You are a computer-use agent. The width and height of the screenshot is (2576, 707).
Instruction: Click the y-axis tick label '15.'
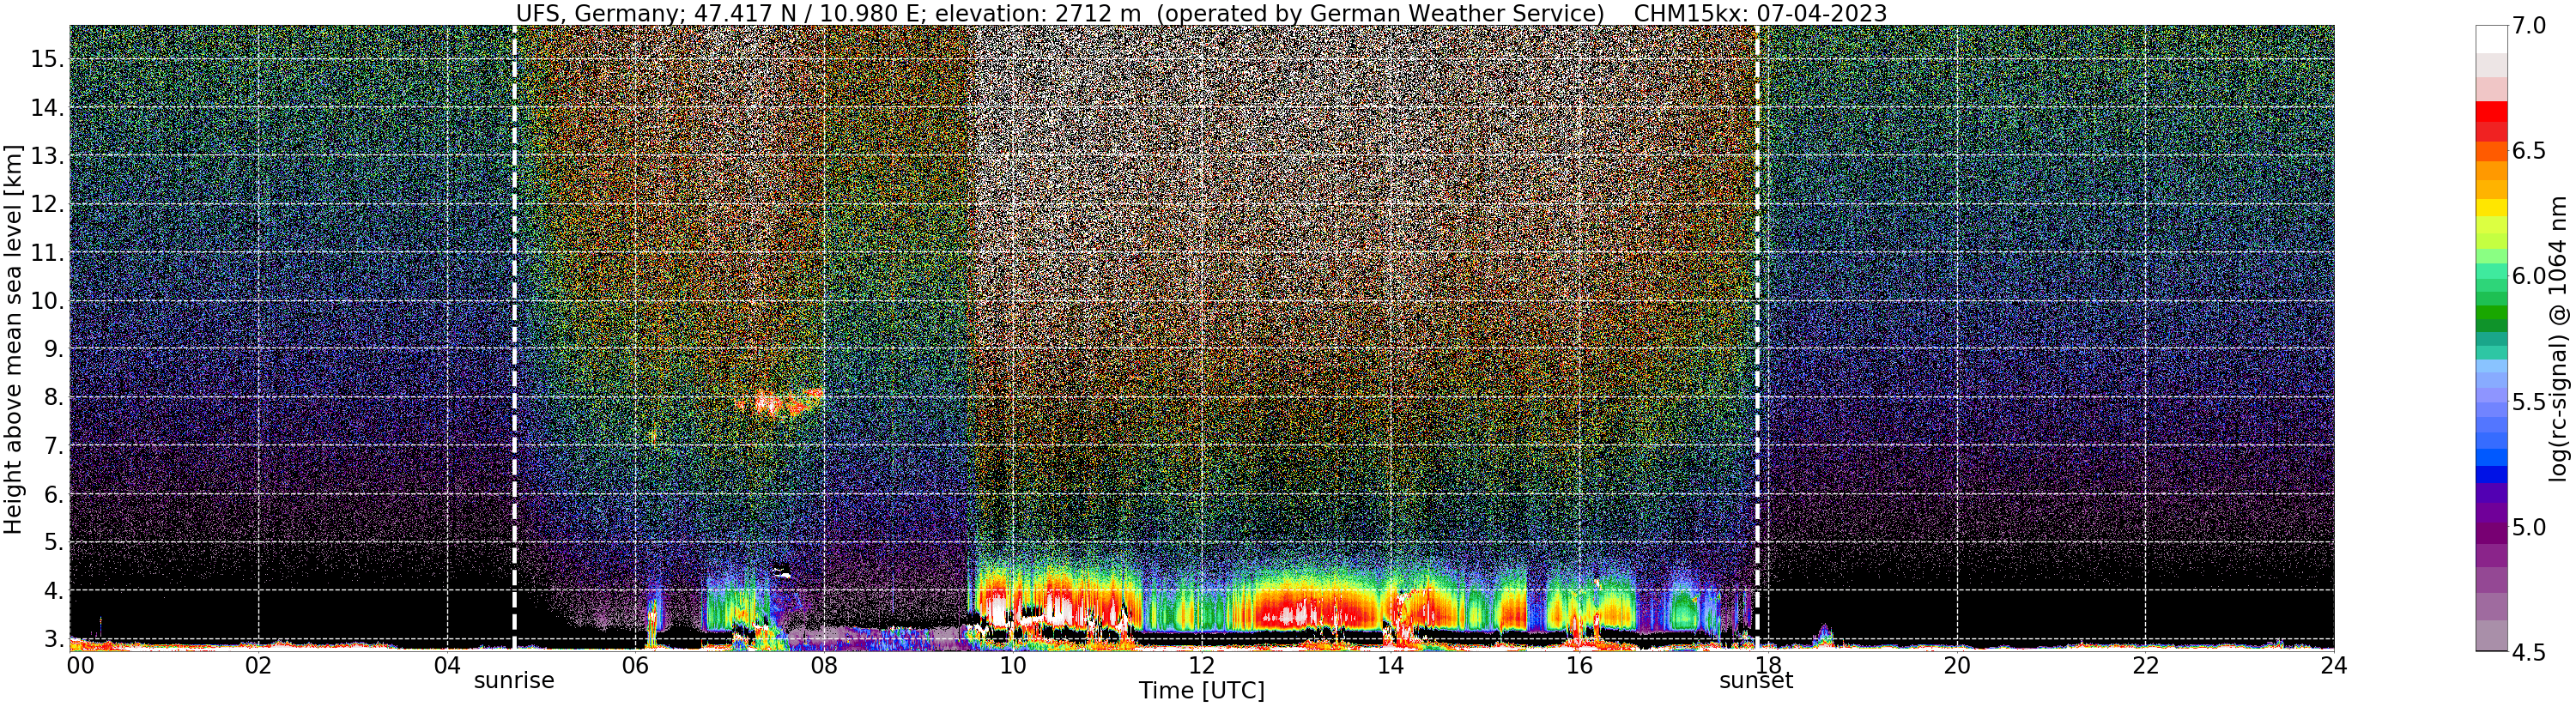point(47,59)
